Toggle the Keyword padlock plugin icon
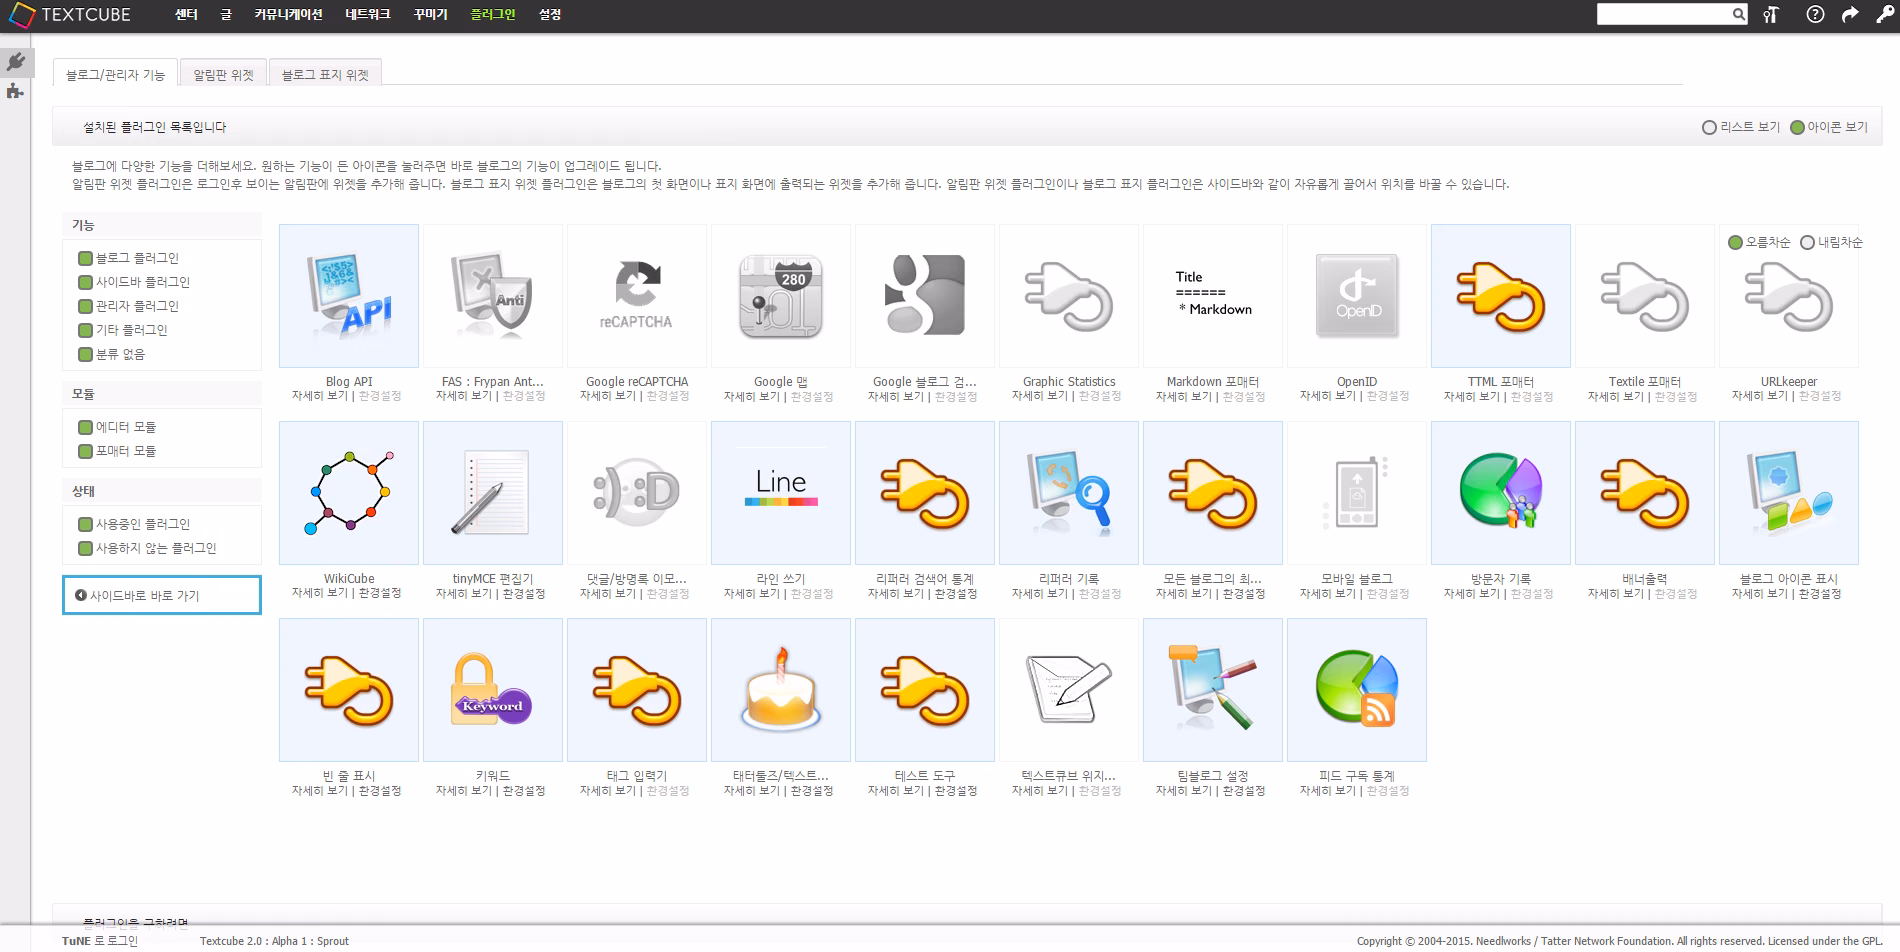 493,690
